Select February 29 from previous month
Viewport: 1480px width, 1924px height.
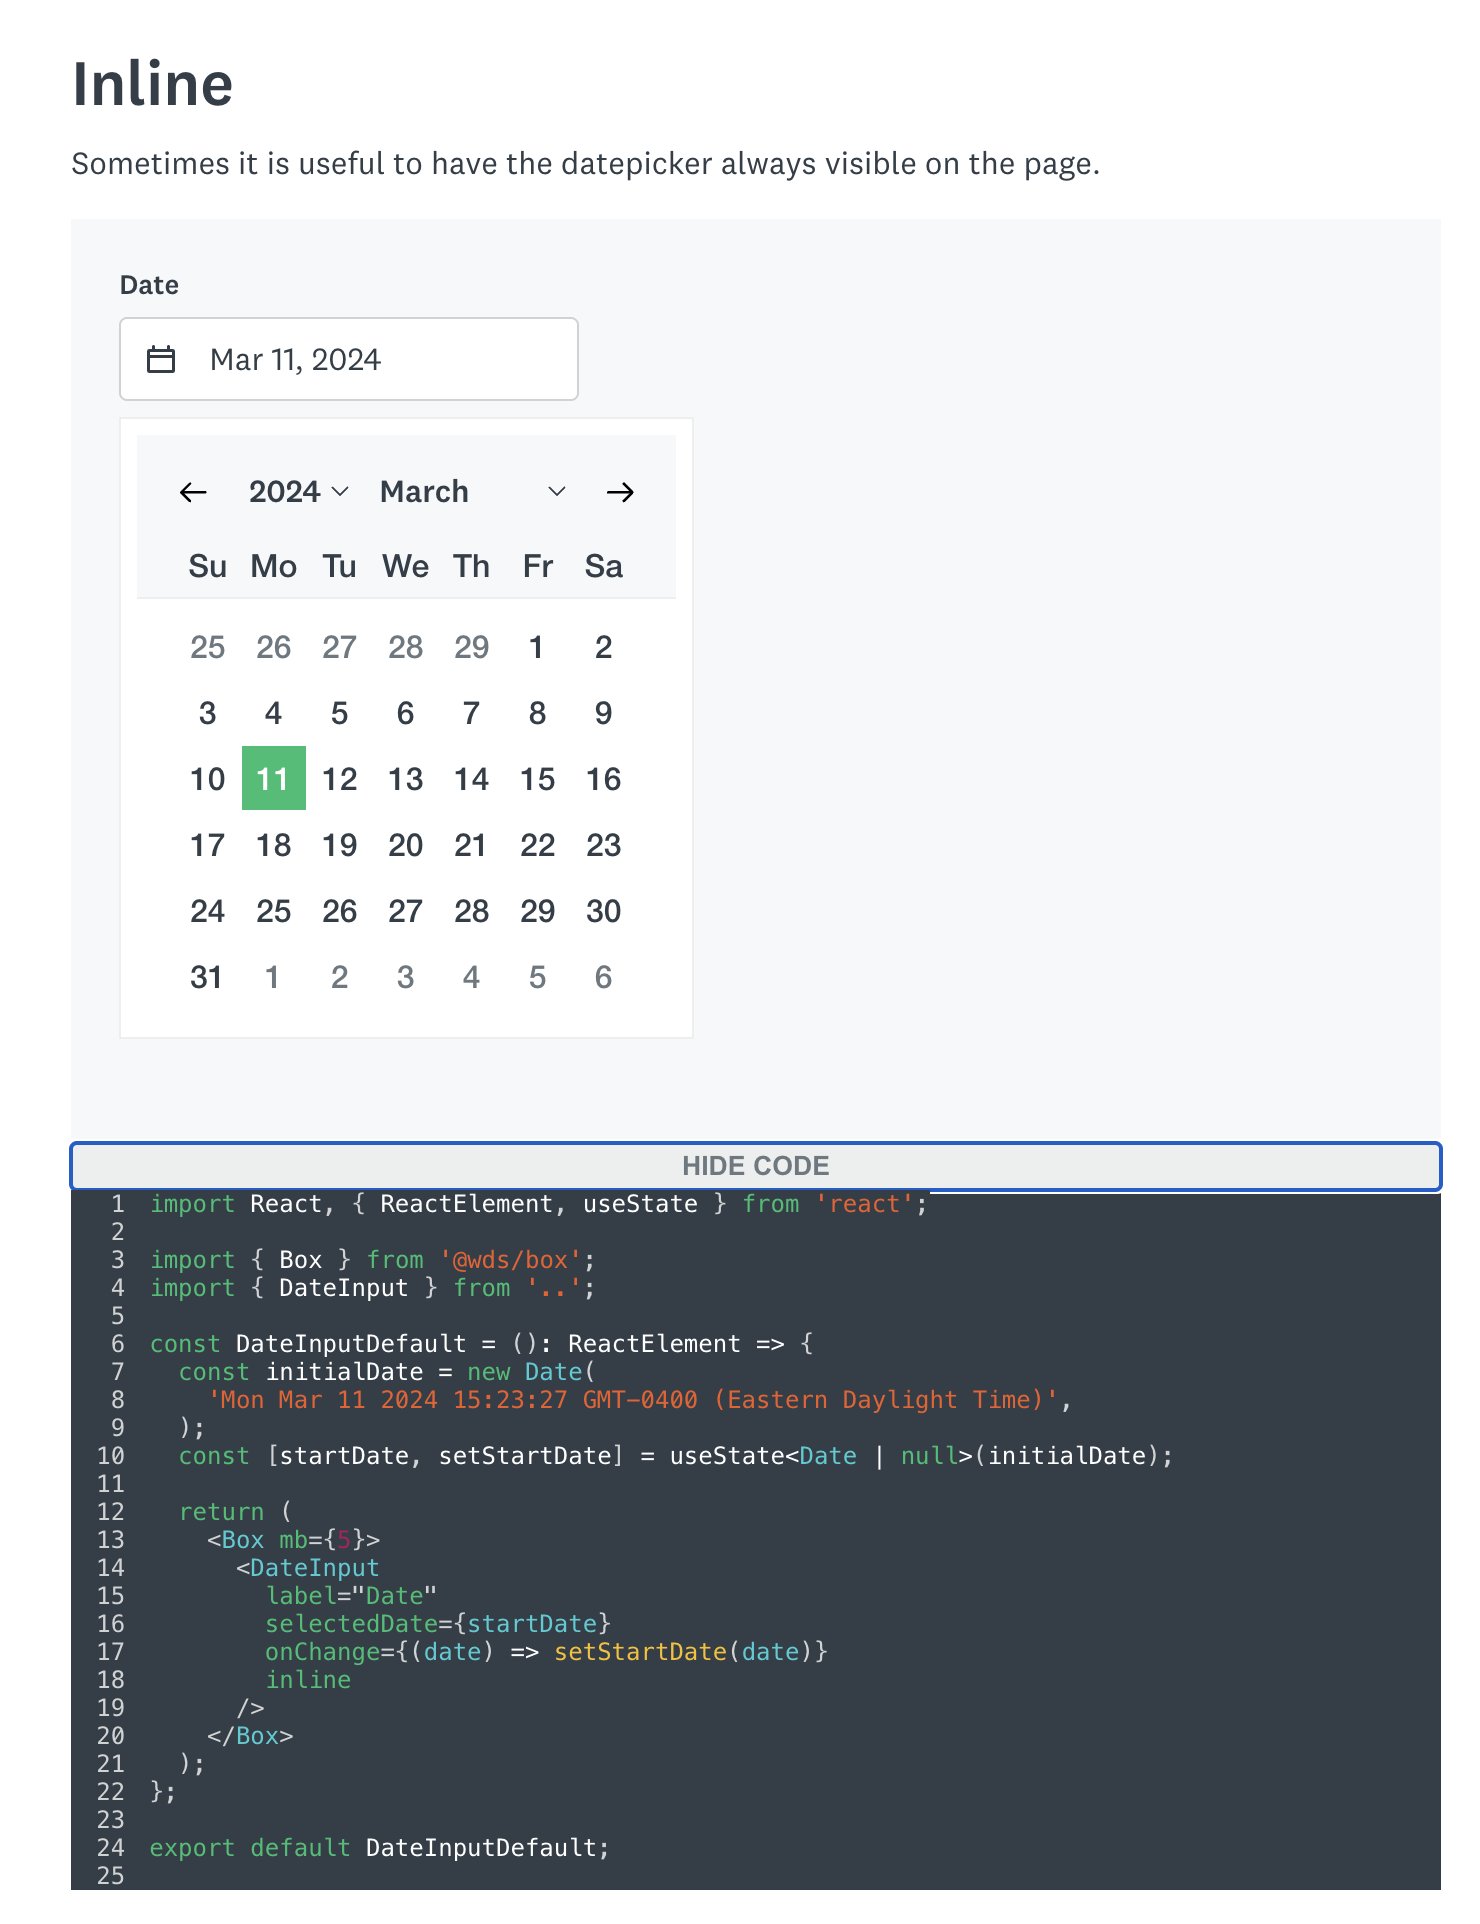click(471, 647)
